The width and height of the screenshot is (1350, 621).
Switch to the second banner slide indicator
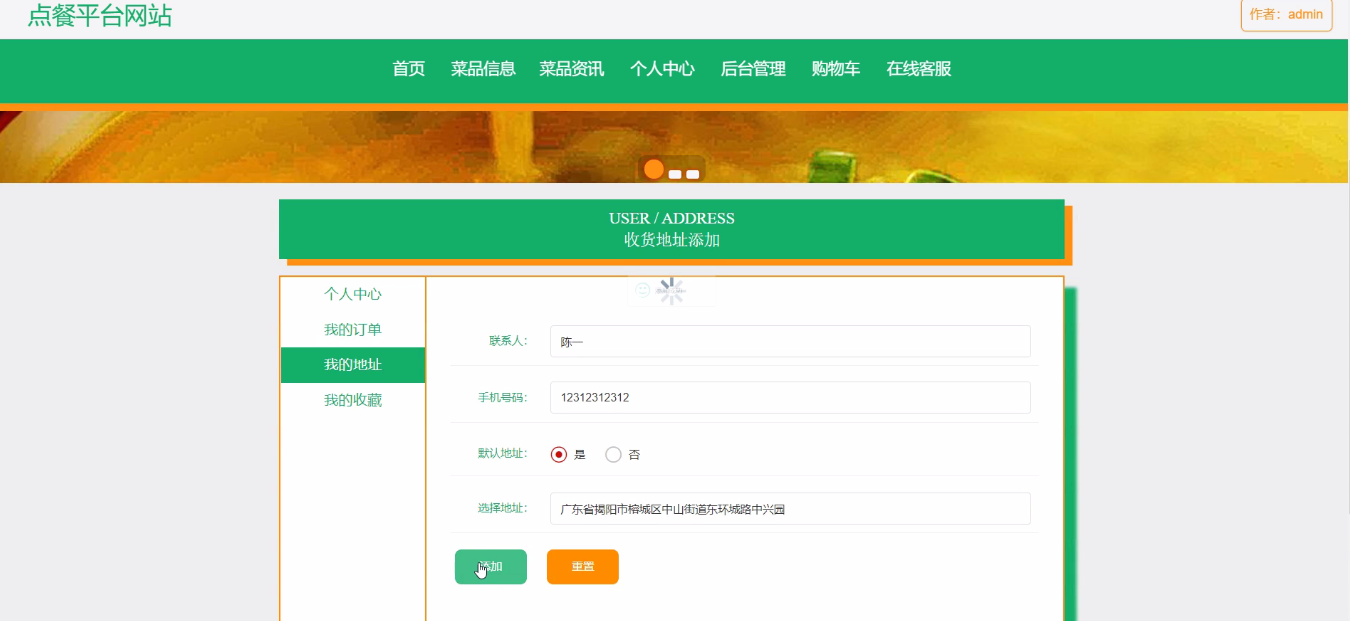tap(675, 175)
